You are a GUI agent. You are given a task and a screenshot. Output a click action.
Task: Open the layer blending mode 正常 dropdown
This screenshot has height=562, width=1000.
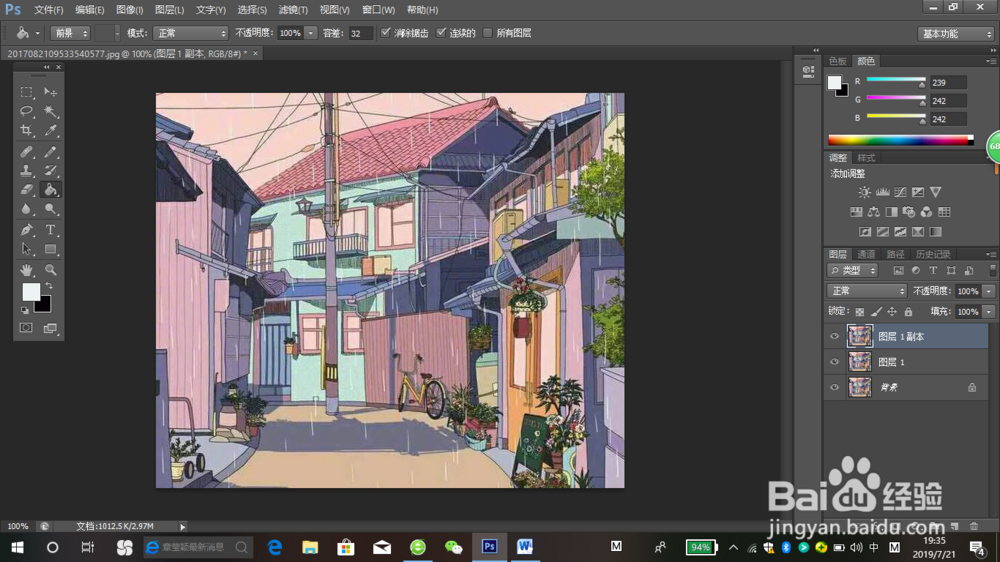coord(867,291)
